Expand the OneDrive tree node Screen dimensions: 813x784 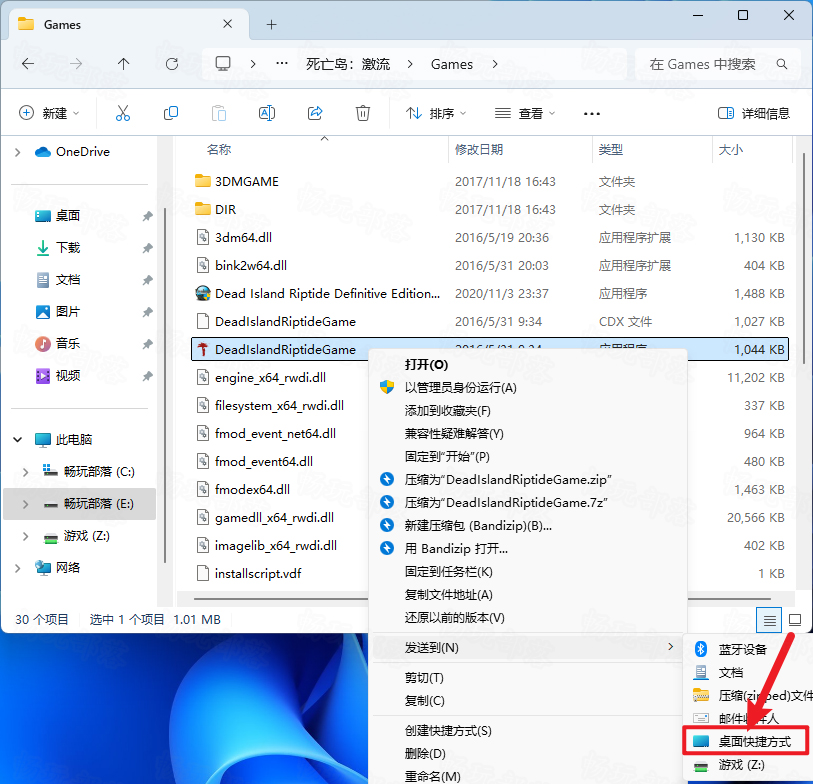click(x=18, y=152)
